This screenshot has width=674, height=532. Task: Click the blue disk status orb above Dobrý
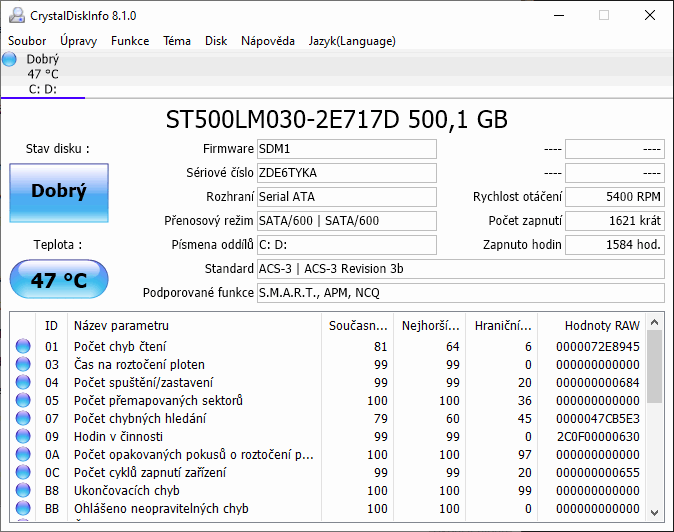click(x=10, y=60)
